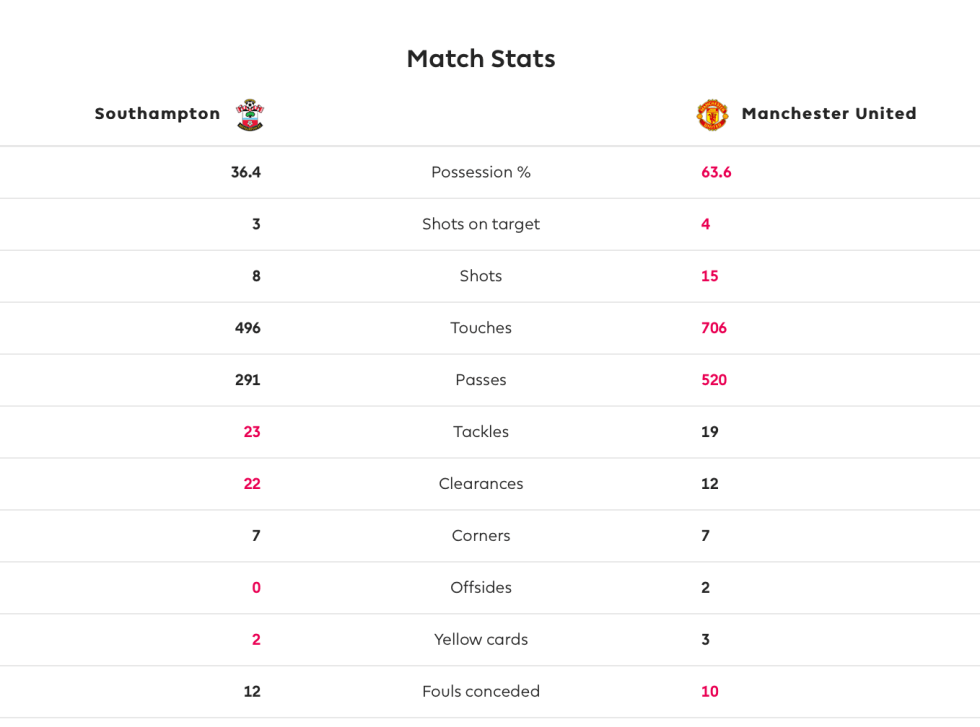Click the Southampton club crest icon

coord(250,115)
